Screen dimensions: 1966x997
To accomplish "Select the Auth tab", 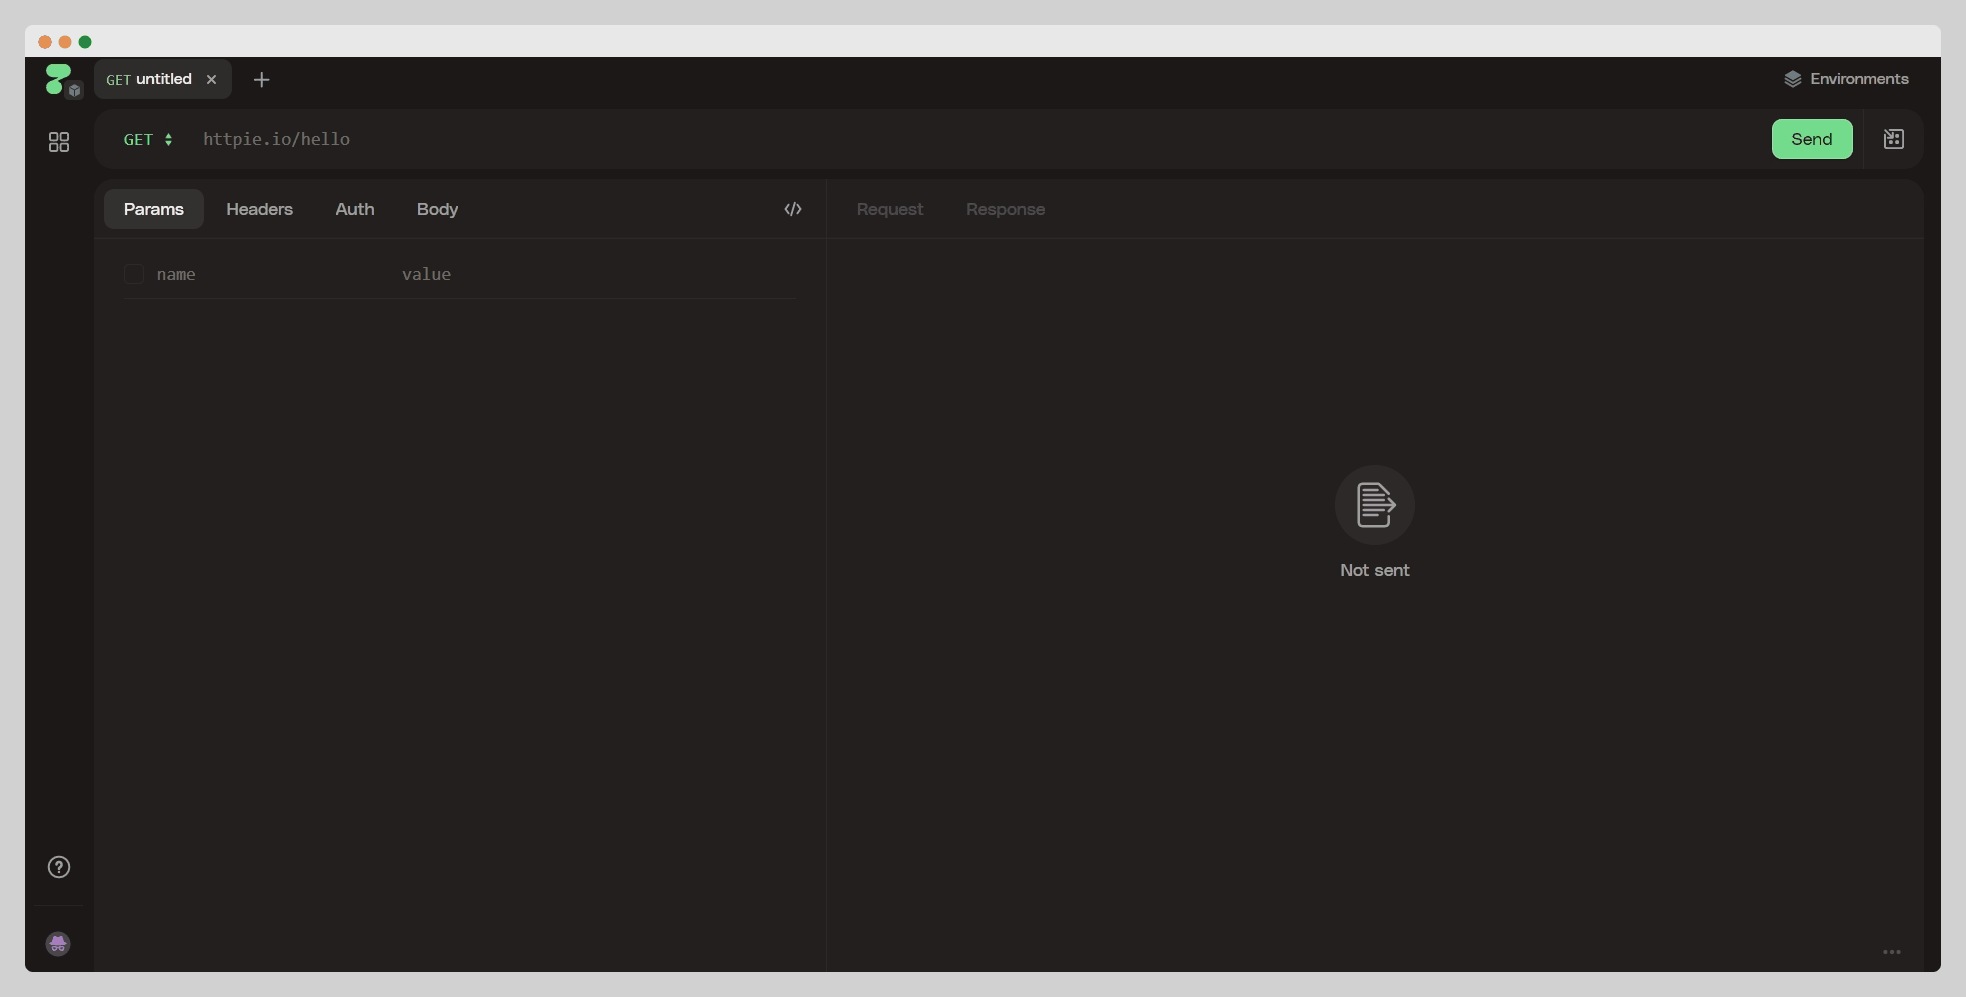I will tap(355, 209).
